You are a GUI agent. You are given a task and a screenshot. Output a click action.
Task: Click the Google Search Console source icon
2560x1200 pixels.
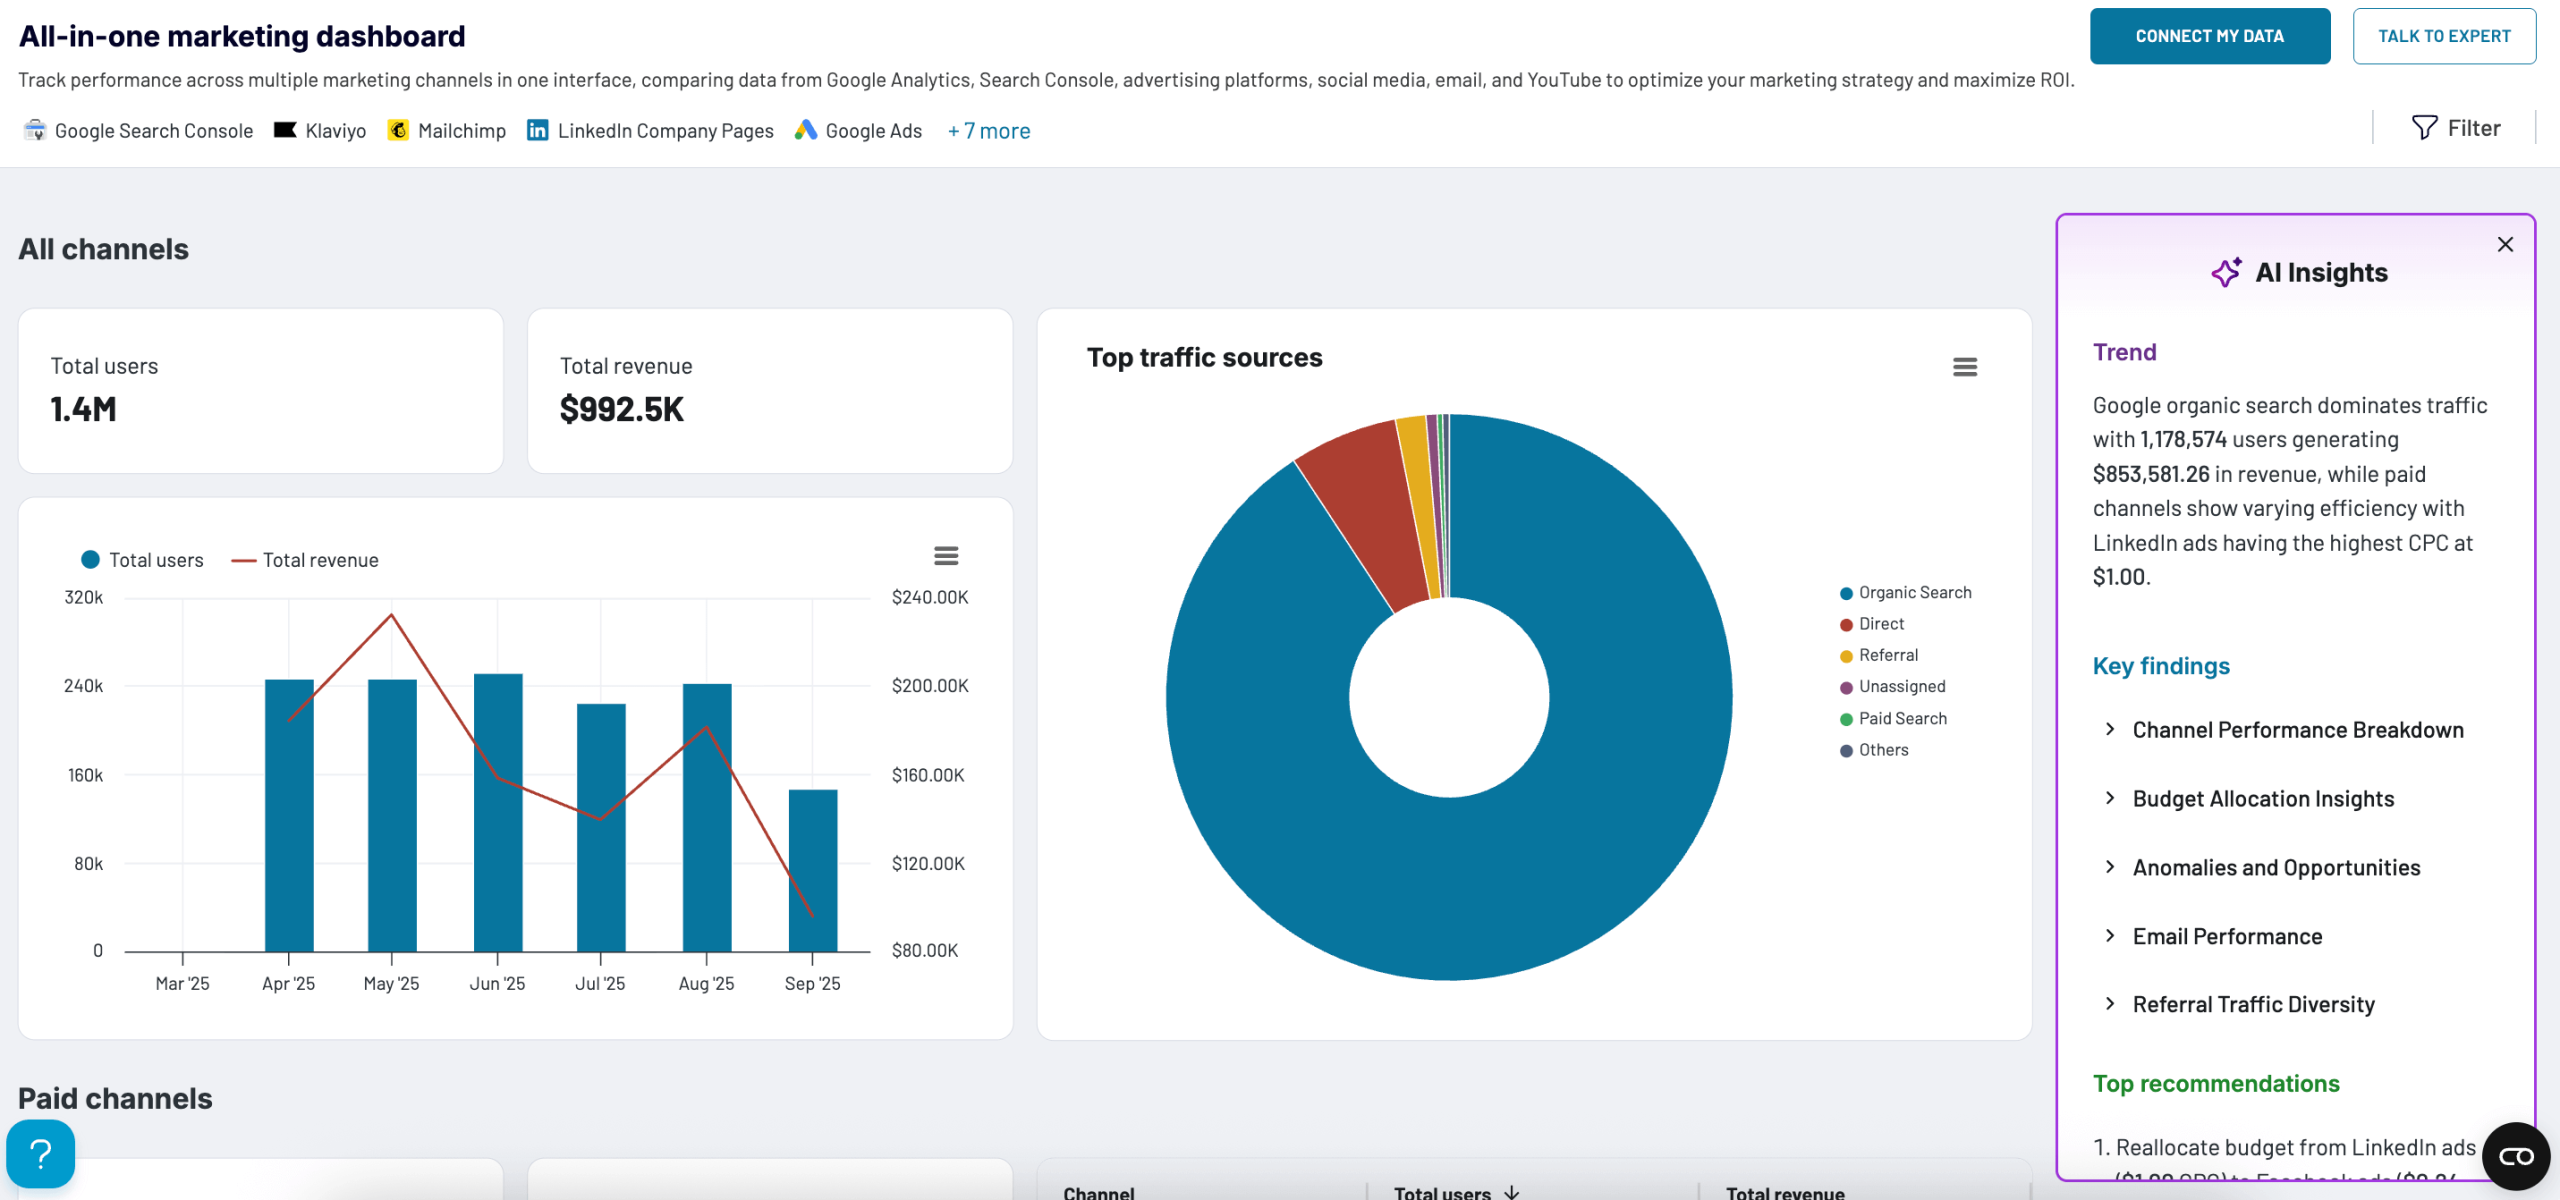(x=35, y=130)
